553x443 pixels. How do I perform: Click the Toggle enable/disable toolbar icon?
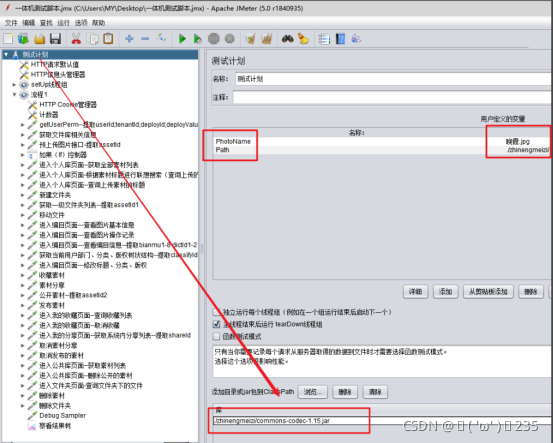162,38
